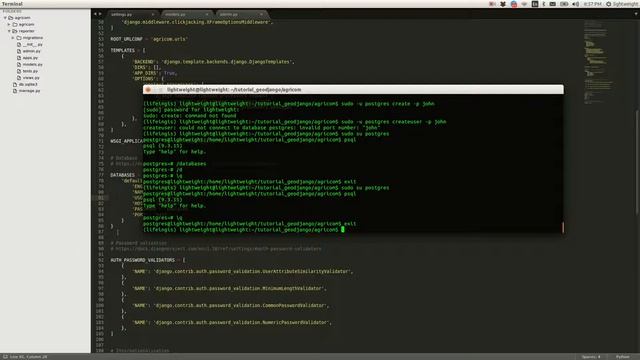This screenshot has width=640, height=360.
Task: Open __init__.py in the sidebar
Action: click(32, 44)
